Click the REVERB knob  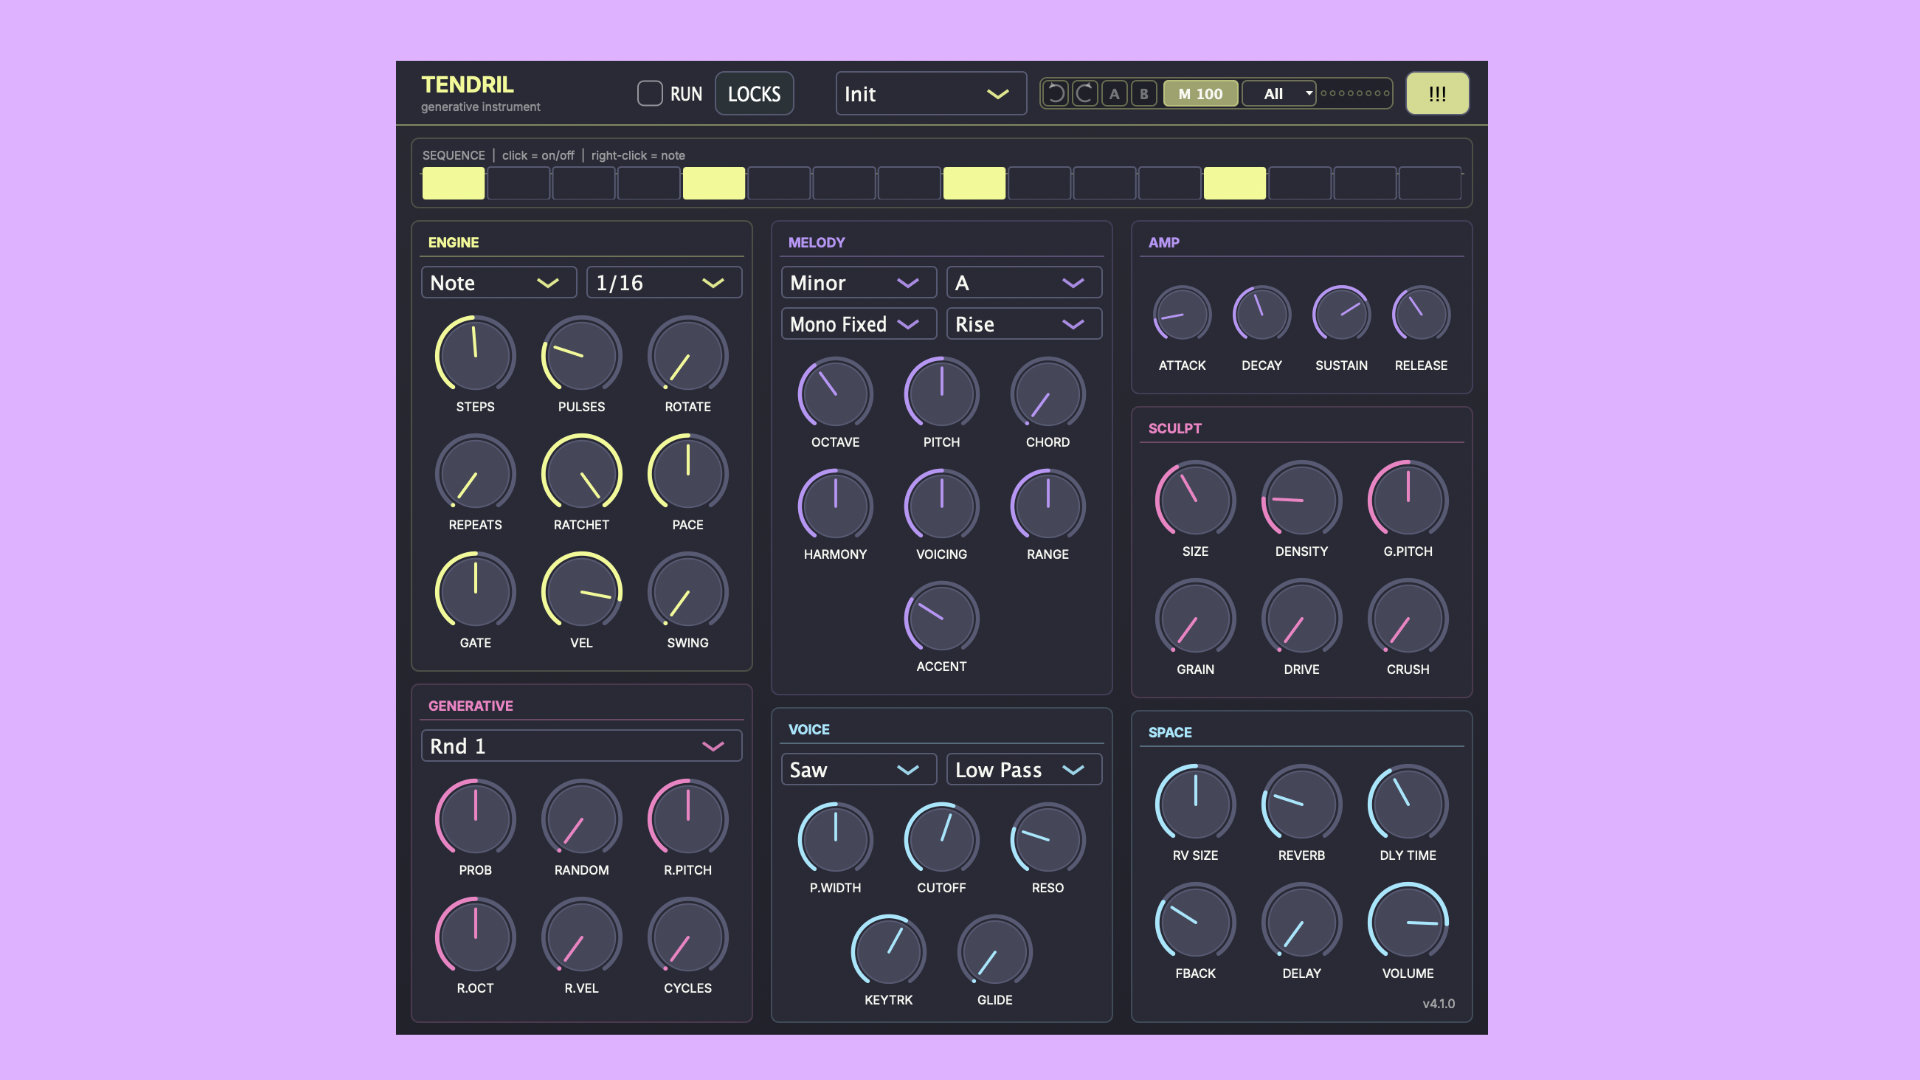(x=1301, y=803)
